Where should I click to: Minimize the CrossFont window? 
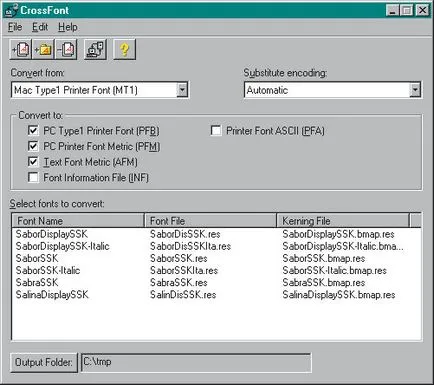tap(393, 10)
